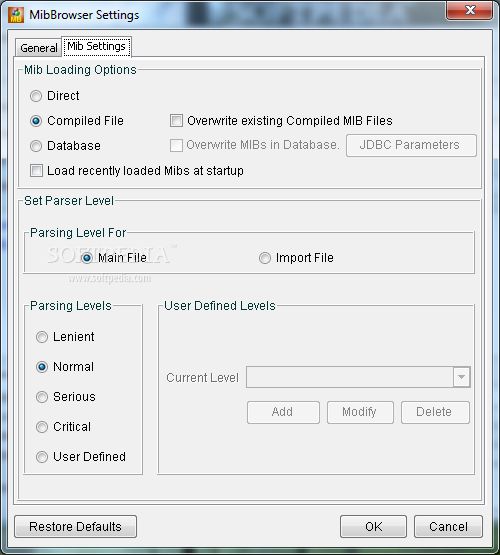Confirm settings with OK

pos(373,527)
